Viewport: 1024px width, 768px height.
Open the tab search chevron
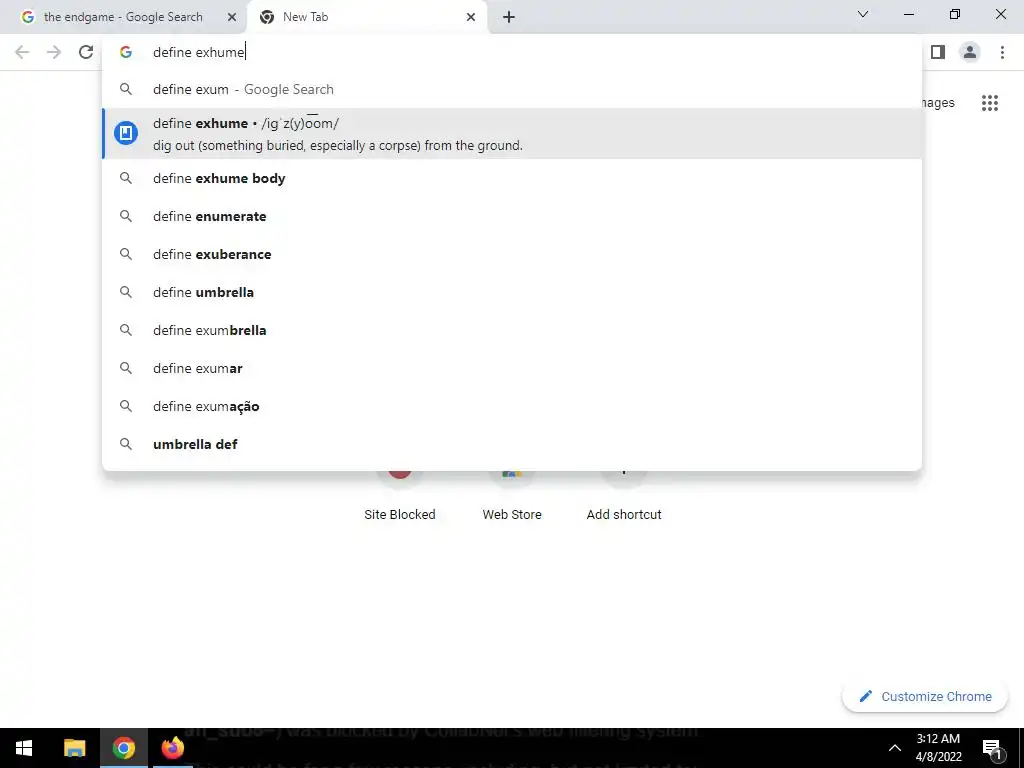click(x=863, y=14)
